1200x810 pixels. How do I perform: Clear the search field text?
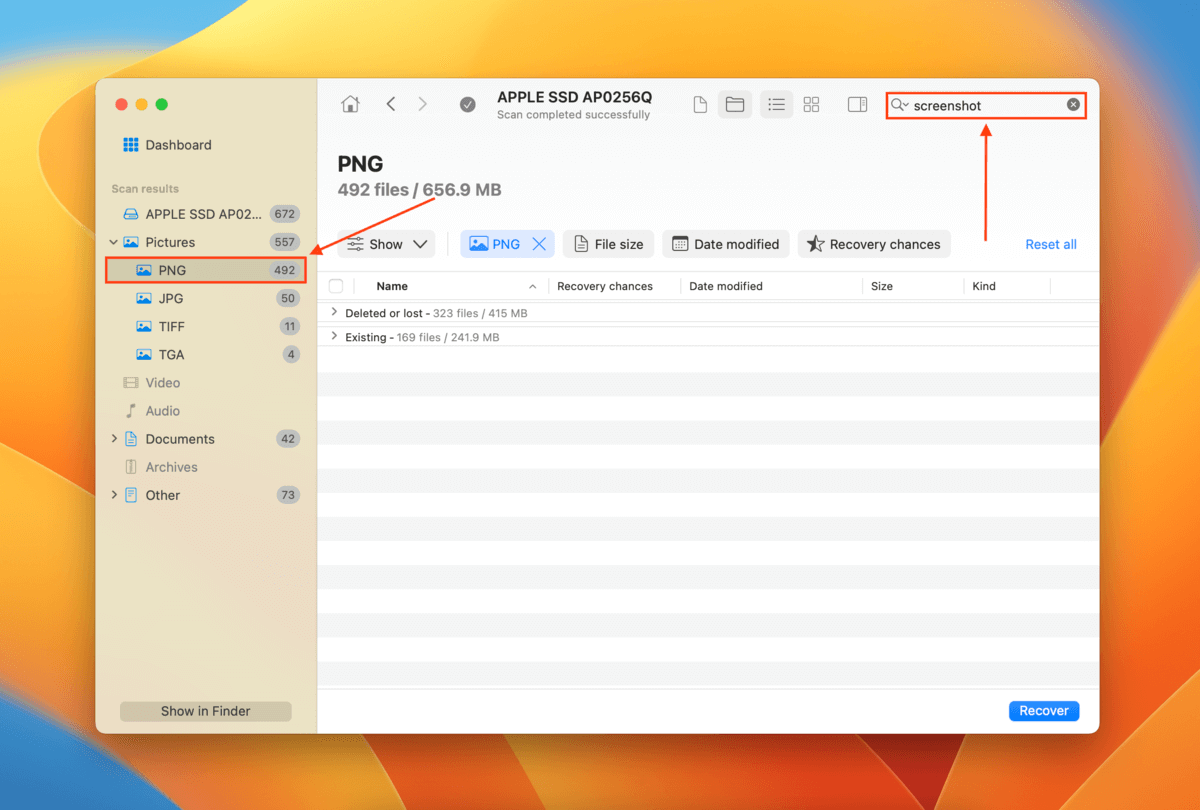1073,105
